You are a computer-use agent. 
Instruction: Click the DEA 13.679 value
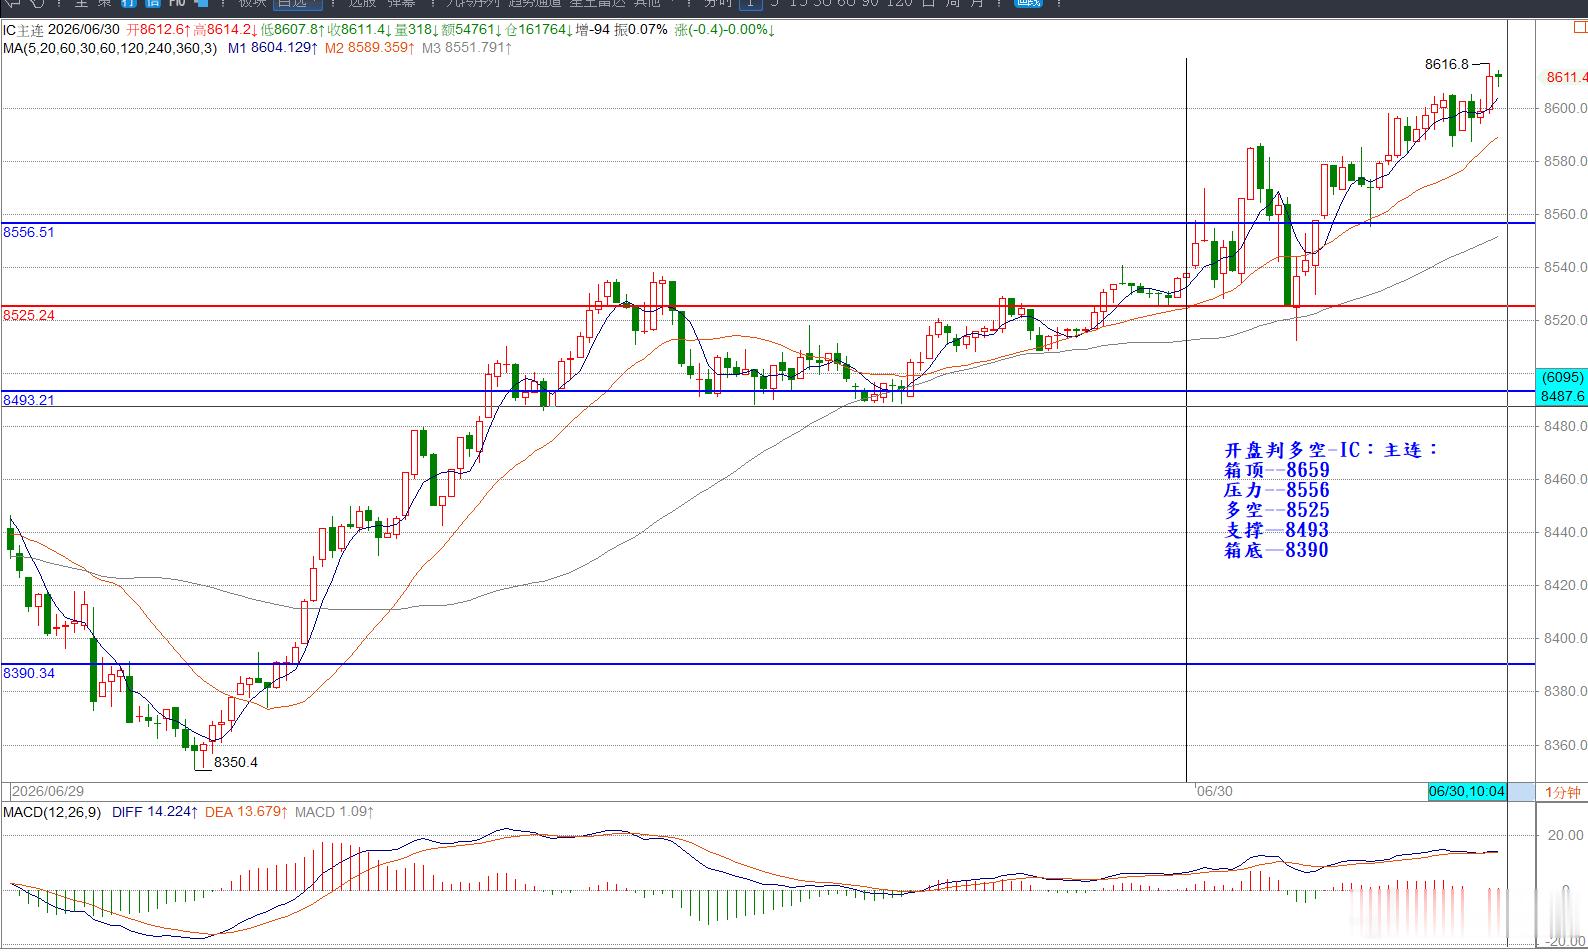(x=246, y=812)
